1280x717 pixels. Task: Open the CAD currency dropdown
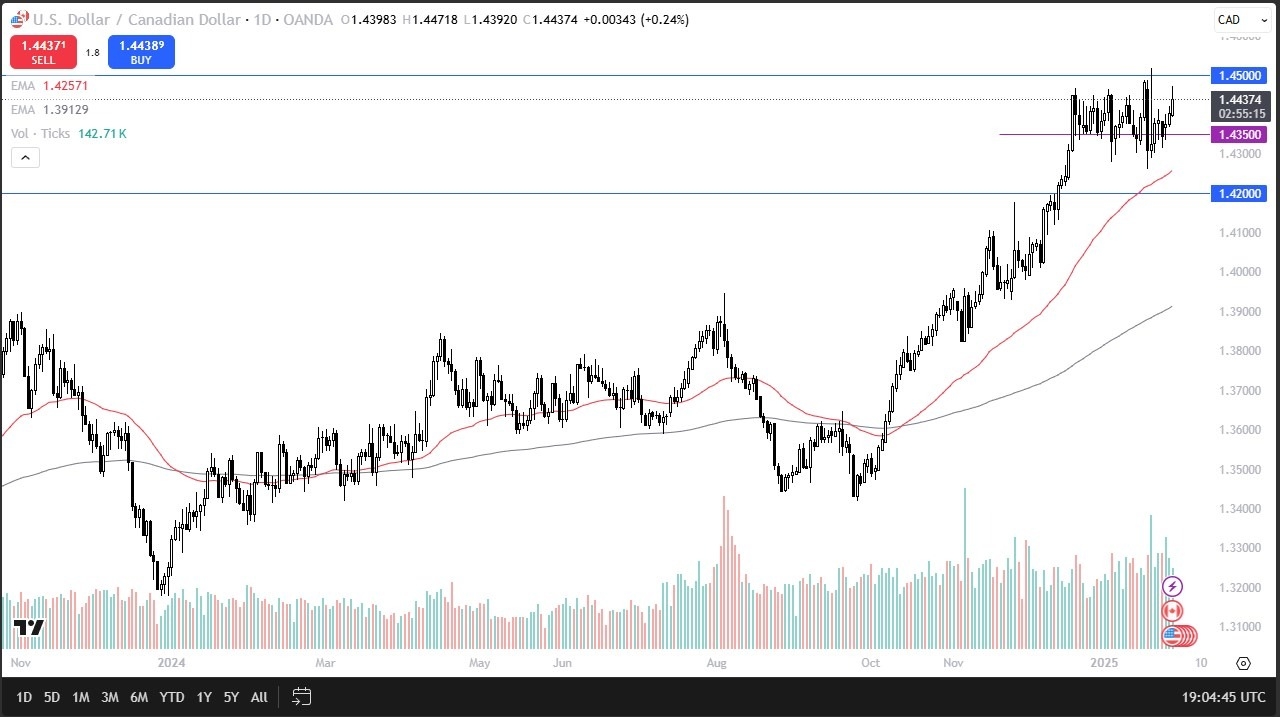1240,19
